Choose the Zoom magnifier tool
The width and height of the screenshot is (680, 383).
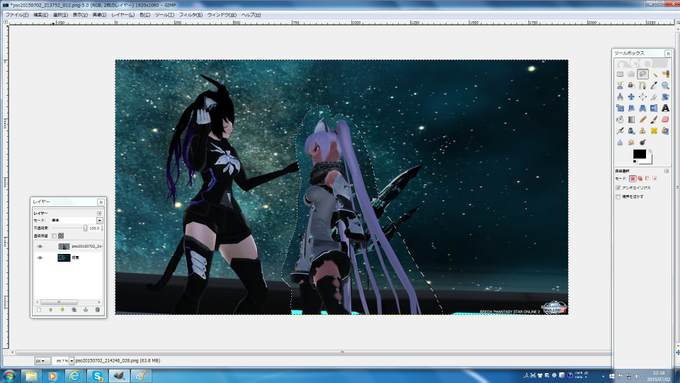(665, 85)
